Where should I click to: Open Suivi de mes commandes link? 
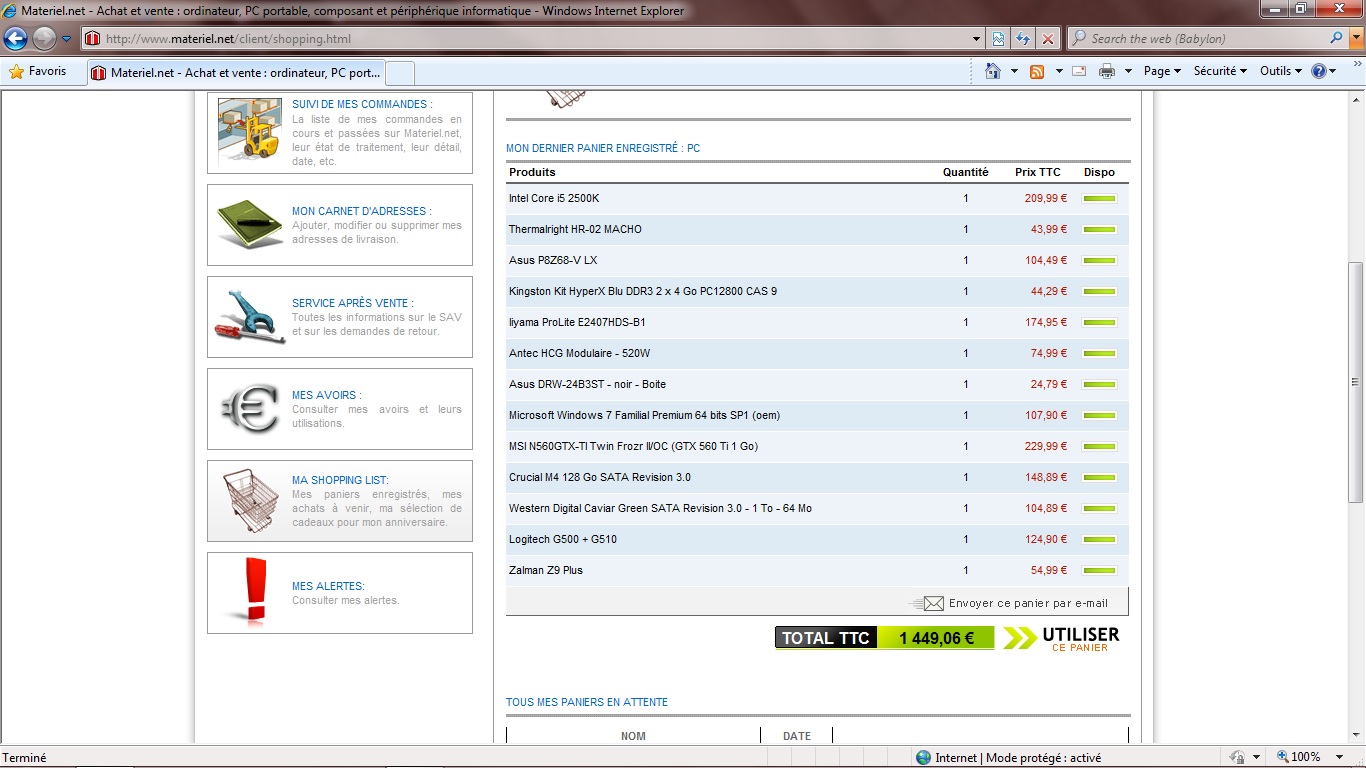coord(361,104)
